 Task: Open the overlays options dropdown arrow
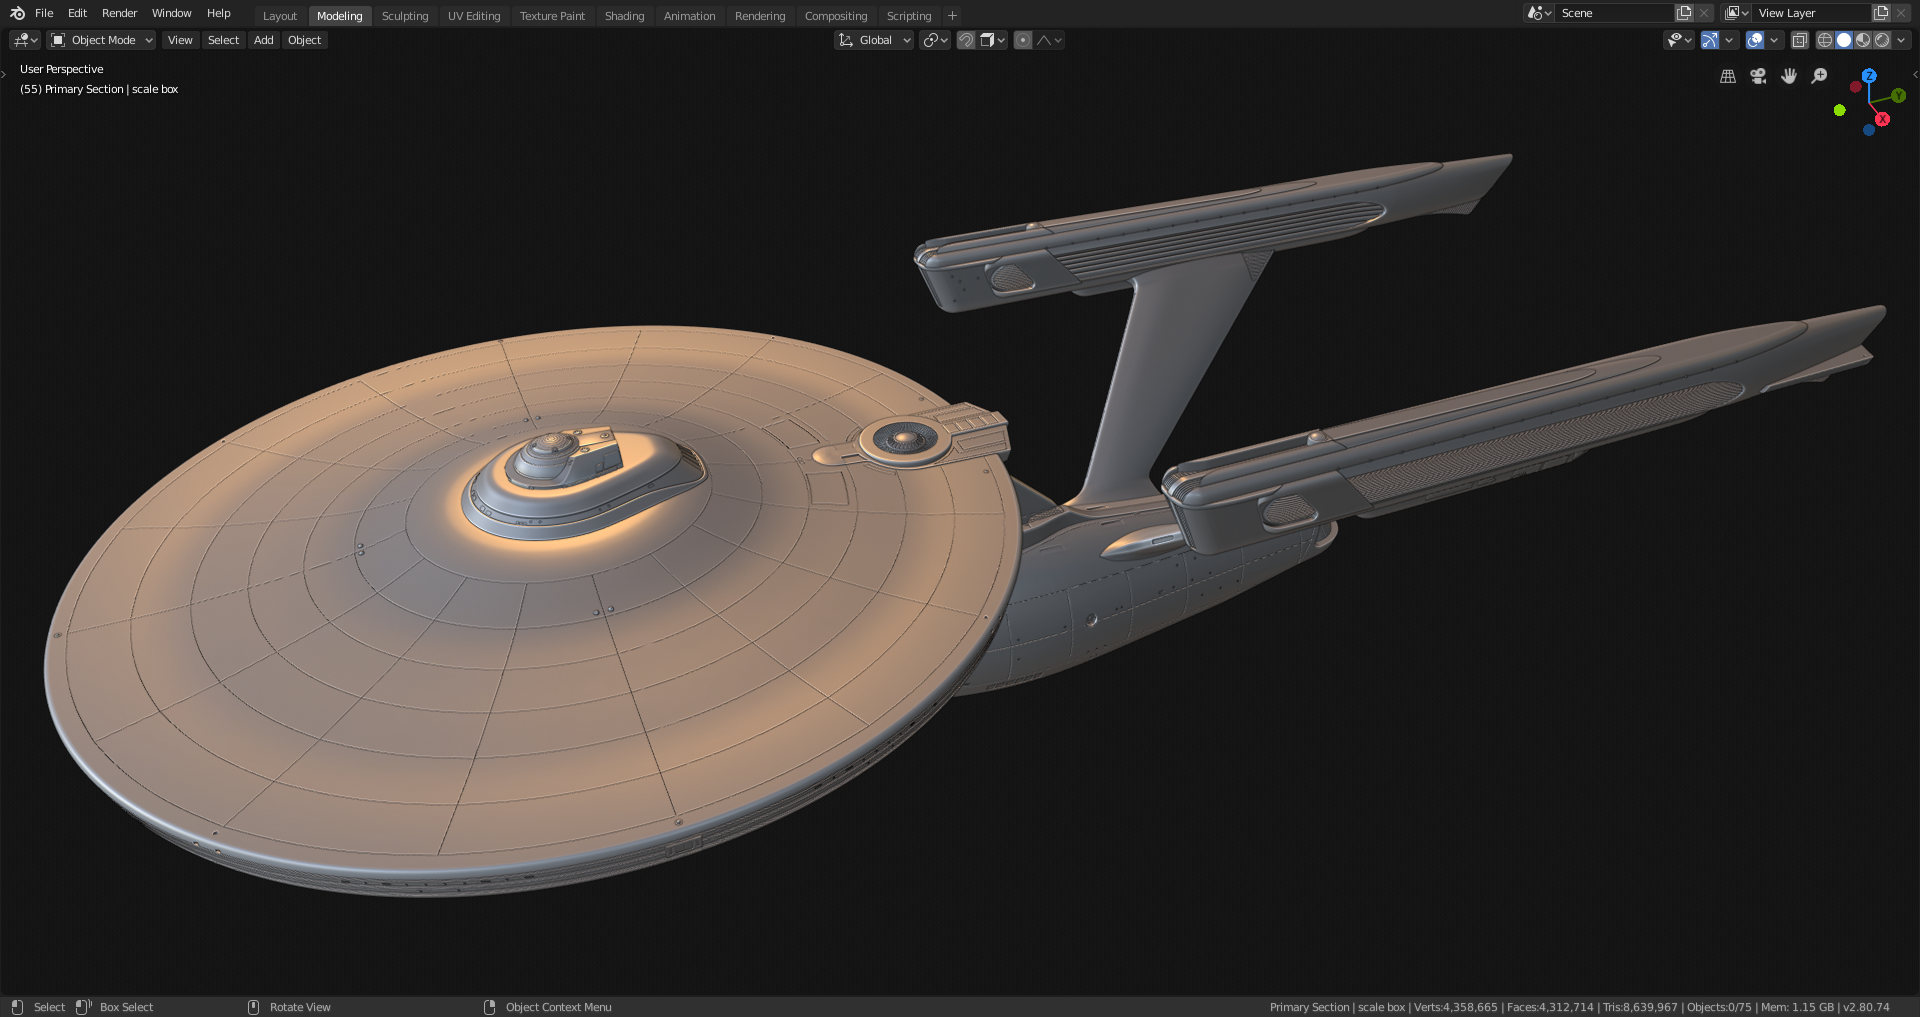1774,40
